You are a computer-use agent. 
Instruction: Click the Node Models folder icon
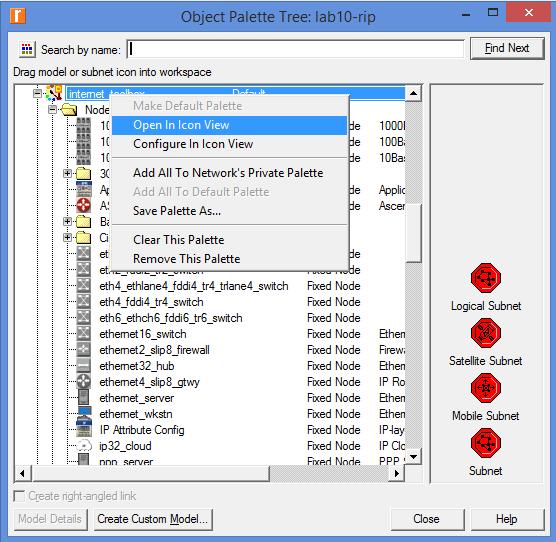[69, 110]
